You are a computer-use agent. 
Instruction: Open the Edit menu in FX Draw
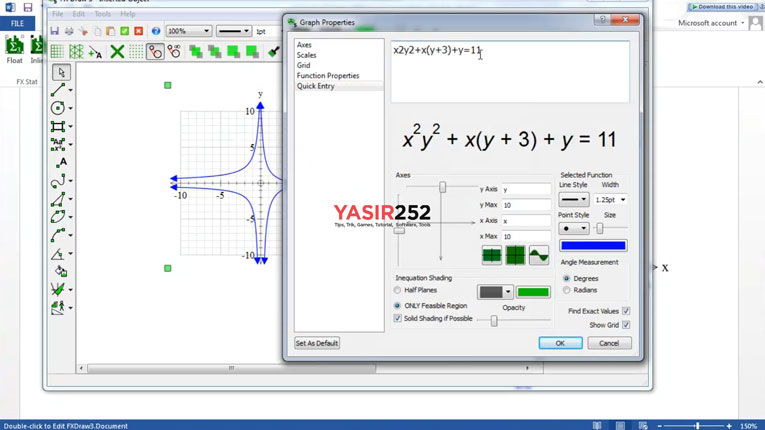click(79, 14)
